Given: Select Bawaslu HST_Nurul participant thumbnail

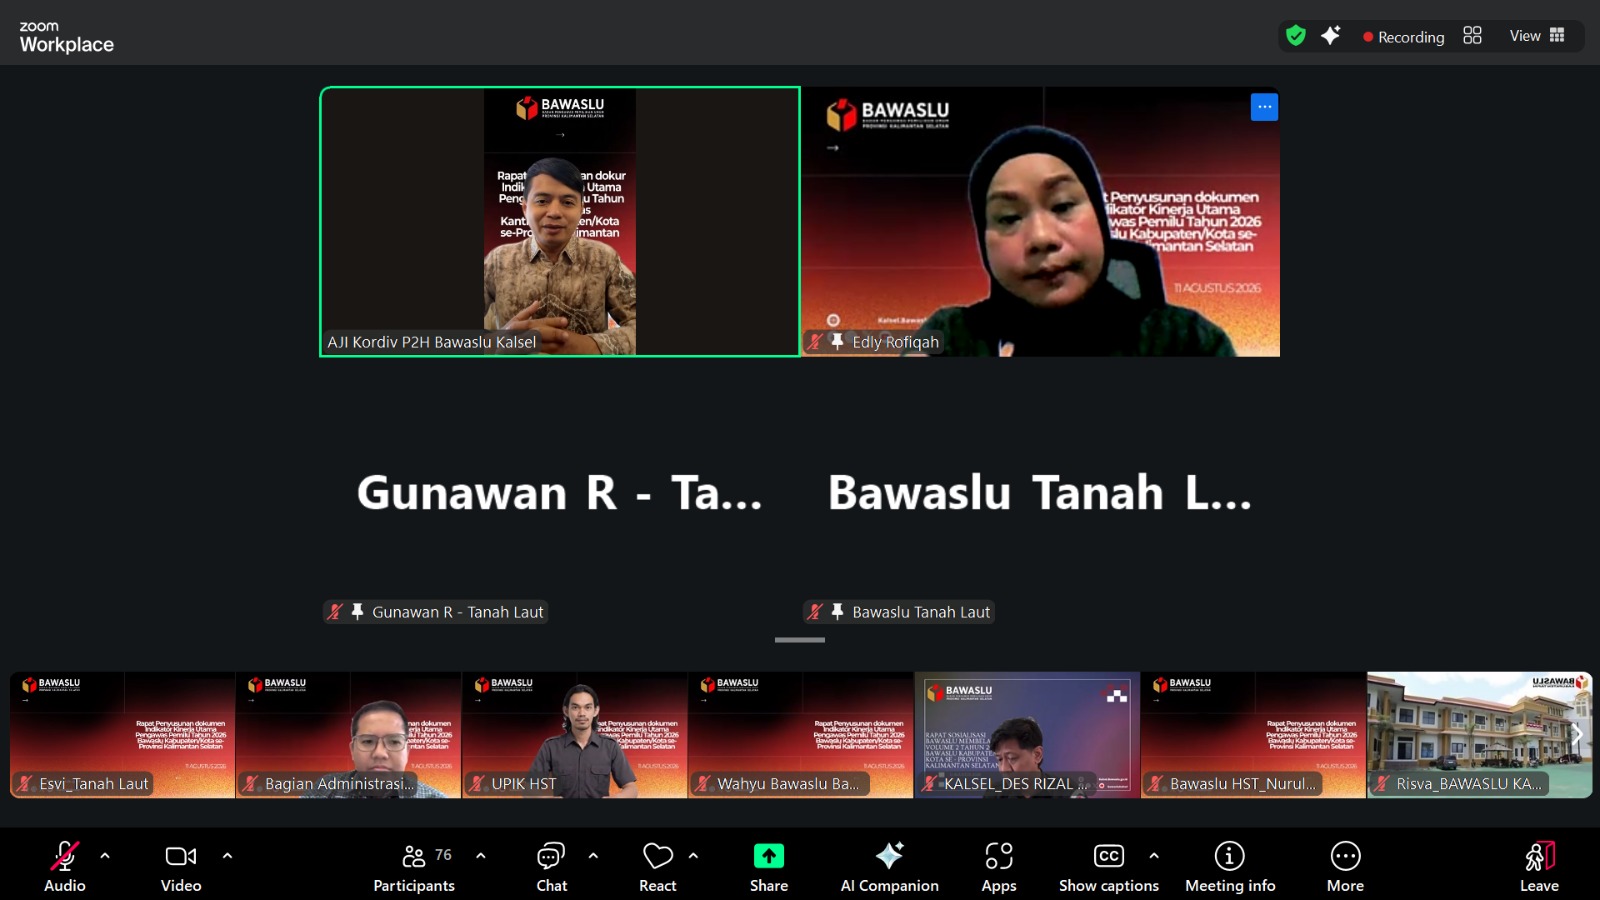Looking at the screenshot, I should (x=1253, y=735).
